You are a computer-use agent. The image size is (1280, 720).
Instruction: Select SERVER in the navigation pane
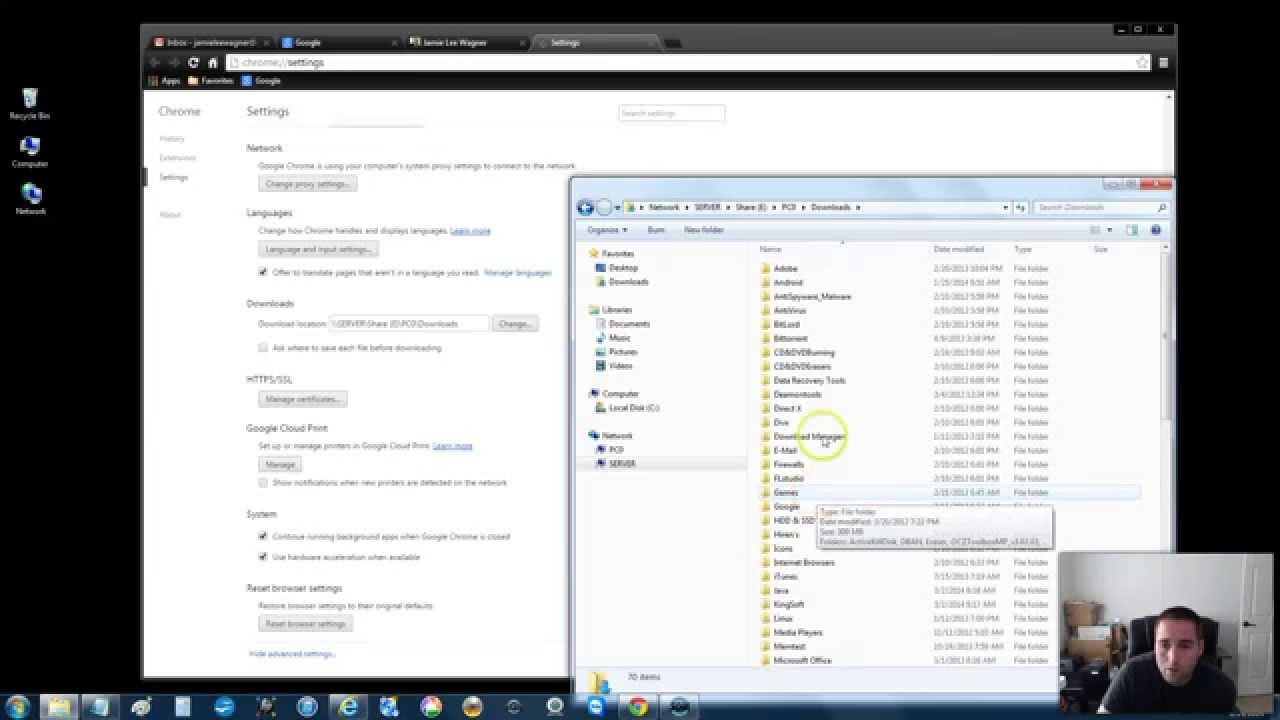pos(622,464)
